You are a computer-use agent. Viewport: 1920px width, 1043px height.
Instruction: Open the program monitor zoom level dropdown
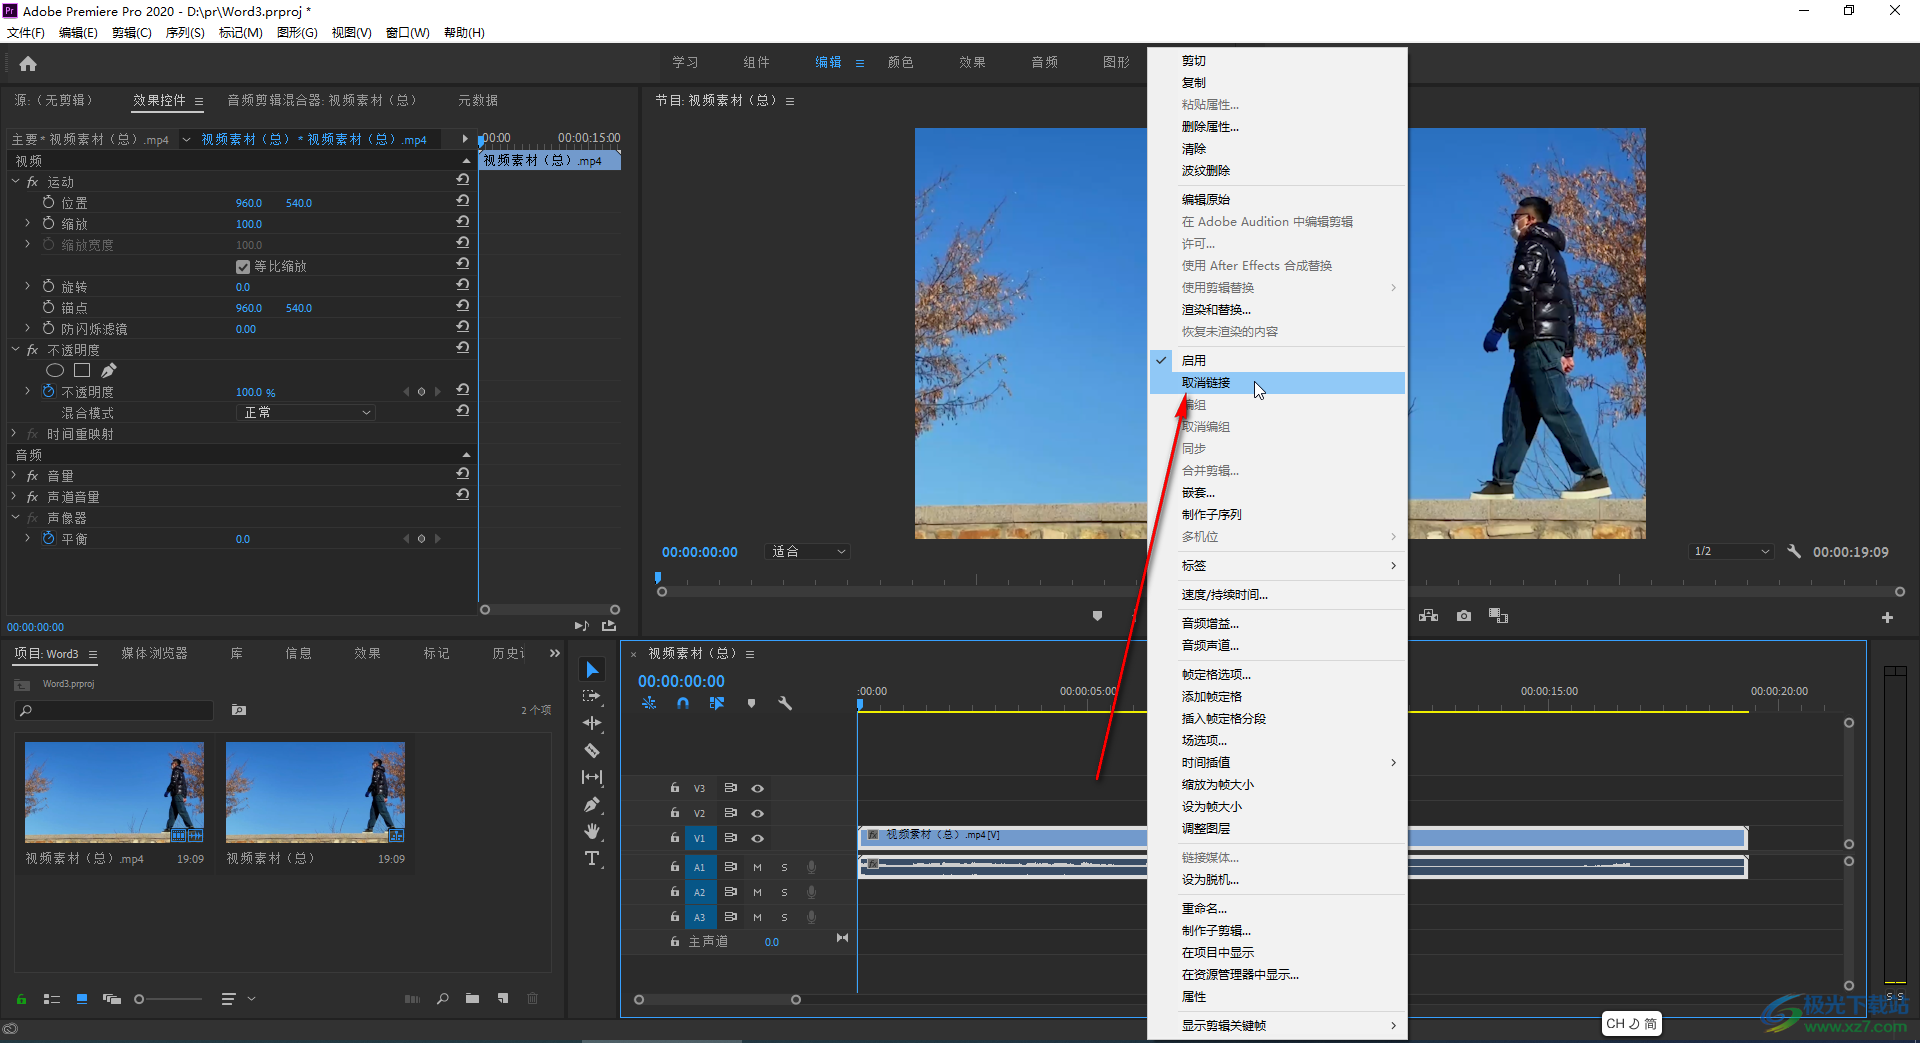coord(808,551)
